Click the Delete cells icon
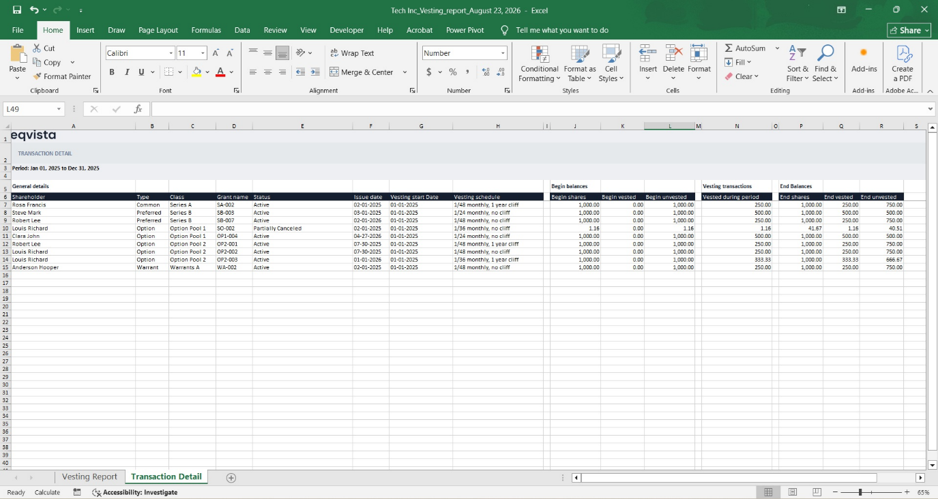This screenshot has width=938, height=499. coord(673,53)
